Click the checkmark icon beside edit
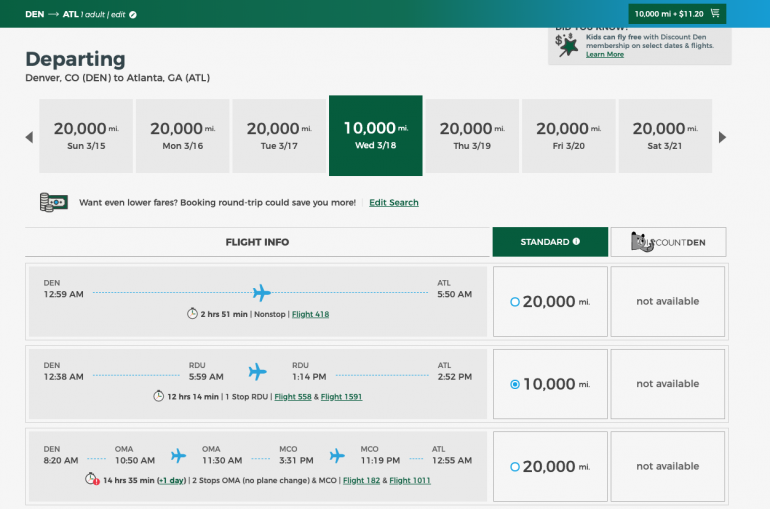Screen dimensions: 770x509 pos(134,15)
